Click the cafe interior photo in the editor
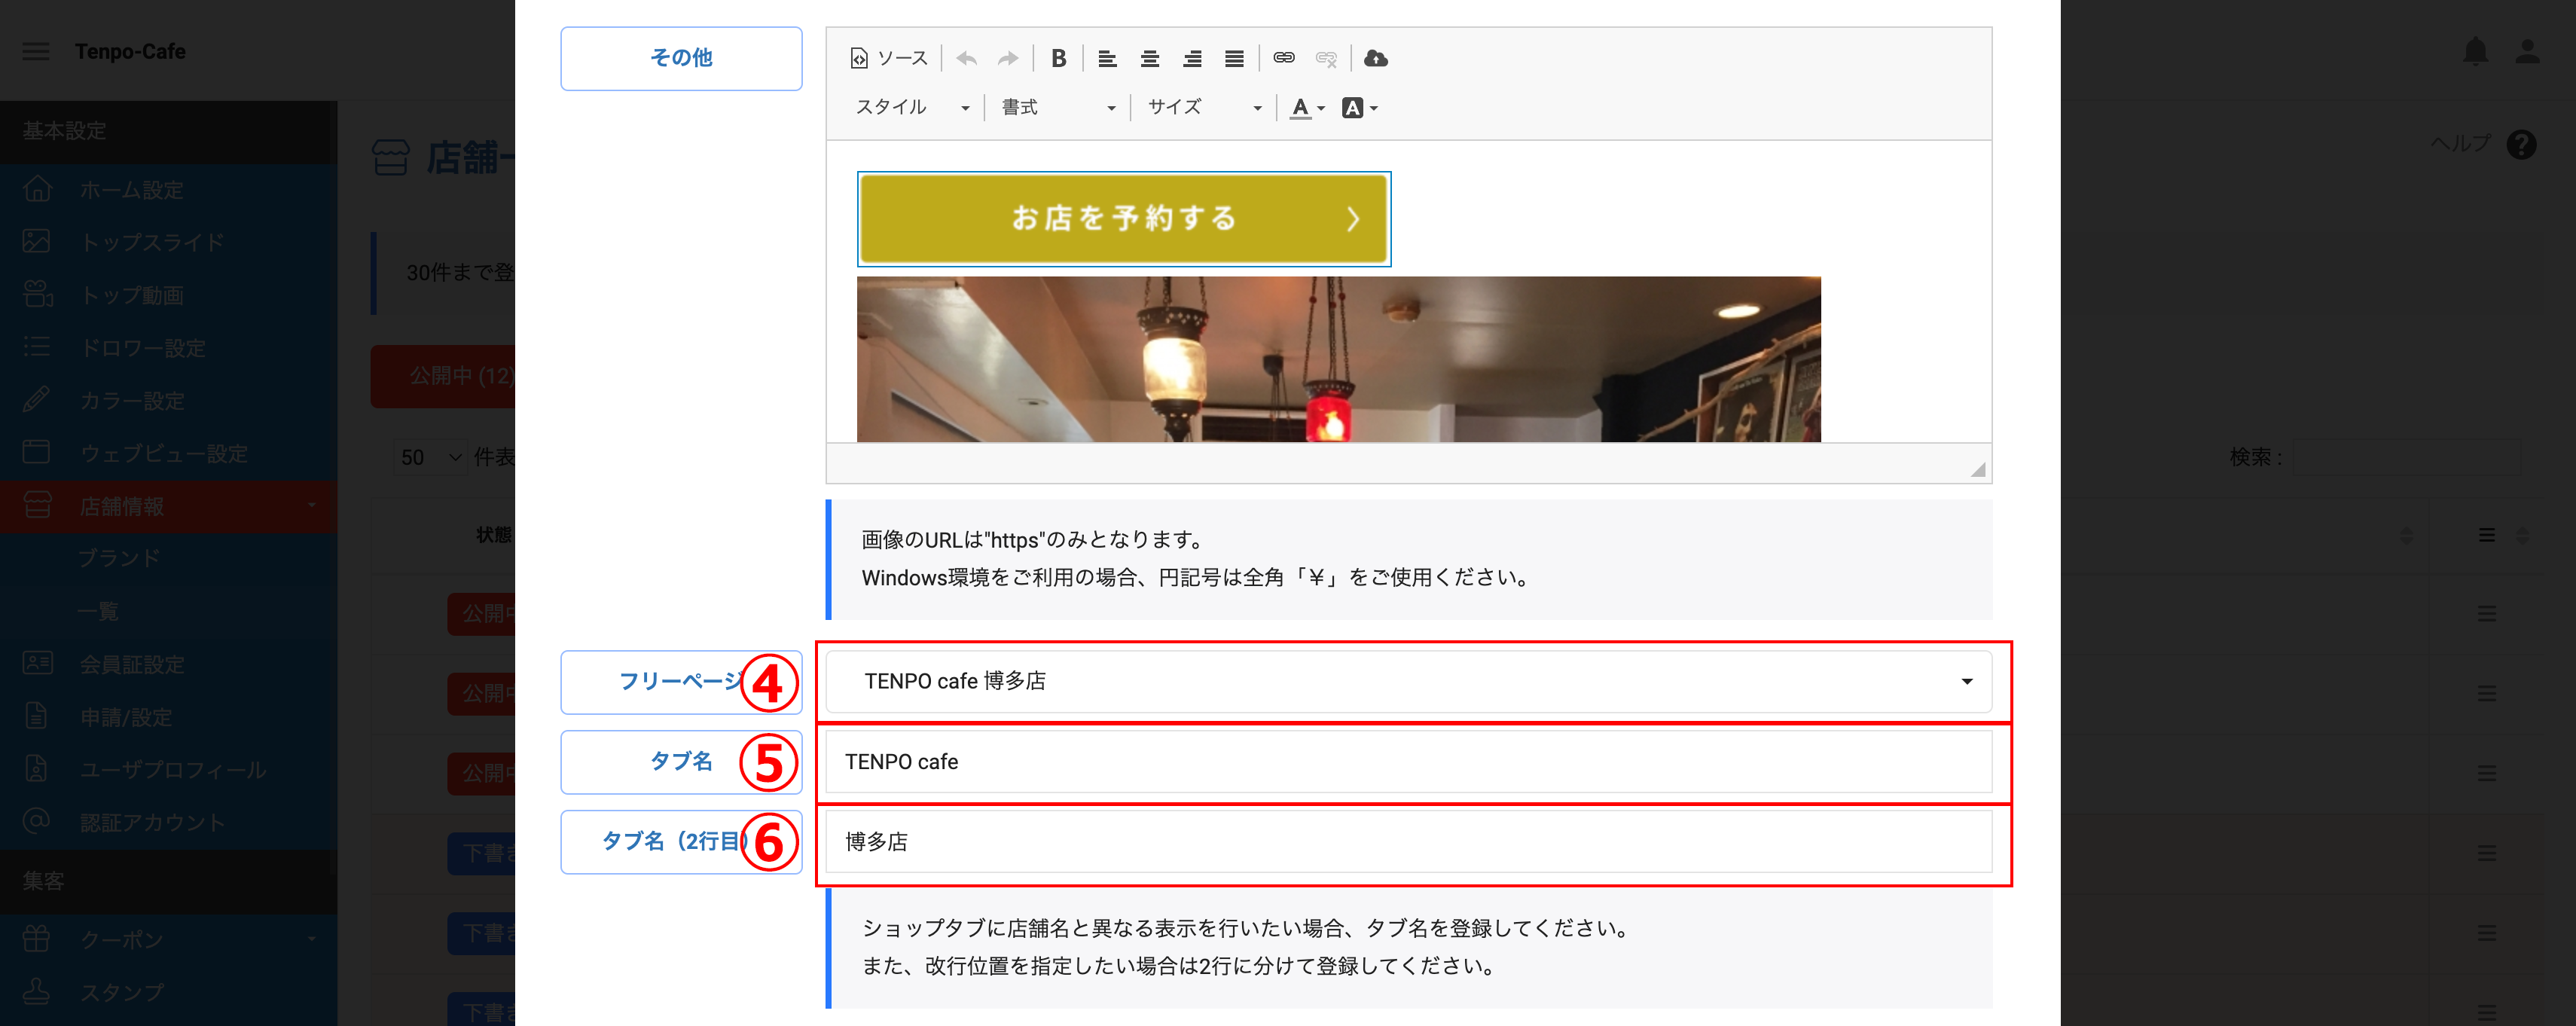2576x1026 pixels. pyautogui.click(x=1338, y=359)
